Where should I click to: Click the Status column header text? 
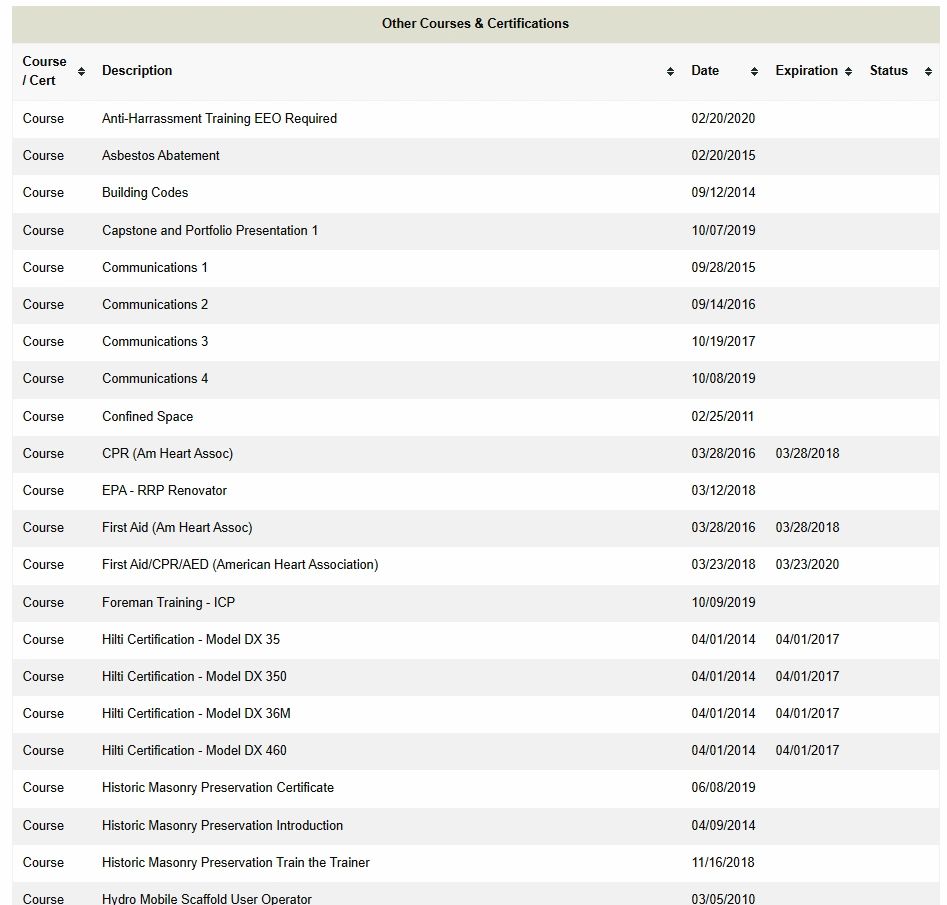888,71
